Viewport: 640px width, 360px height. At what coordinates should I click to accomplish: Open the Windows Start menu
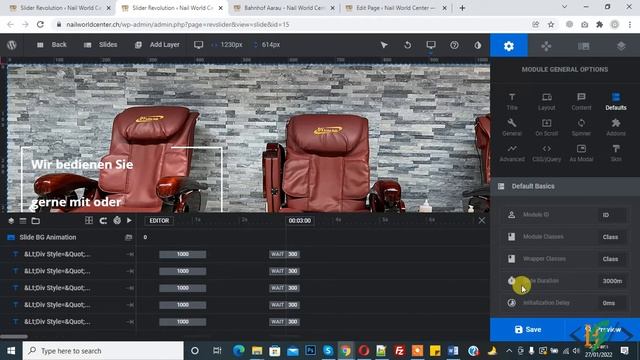11,351
